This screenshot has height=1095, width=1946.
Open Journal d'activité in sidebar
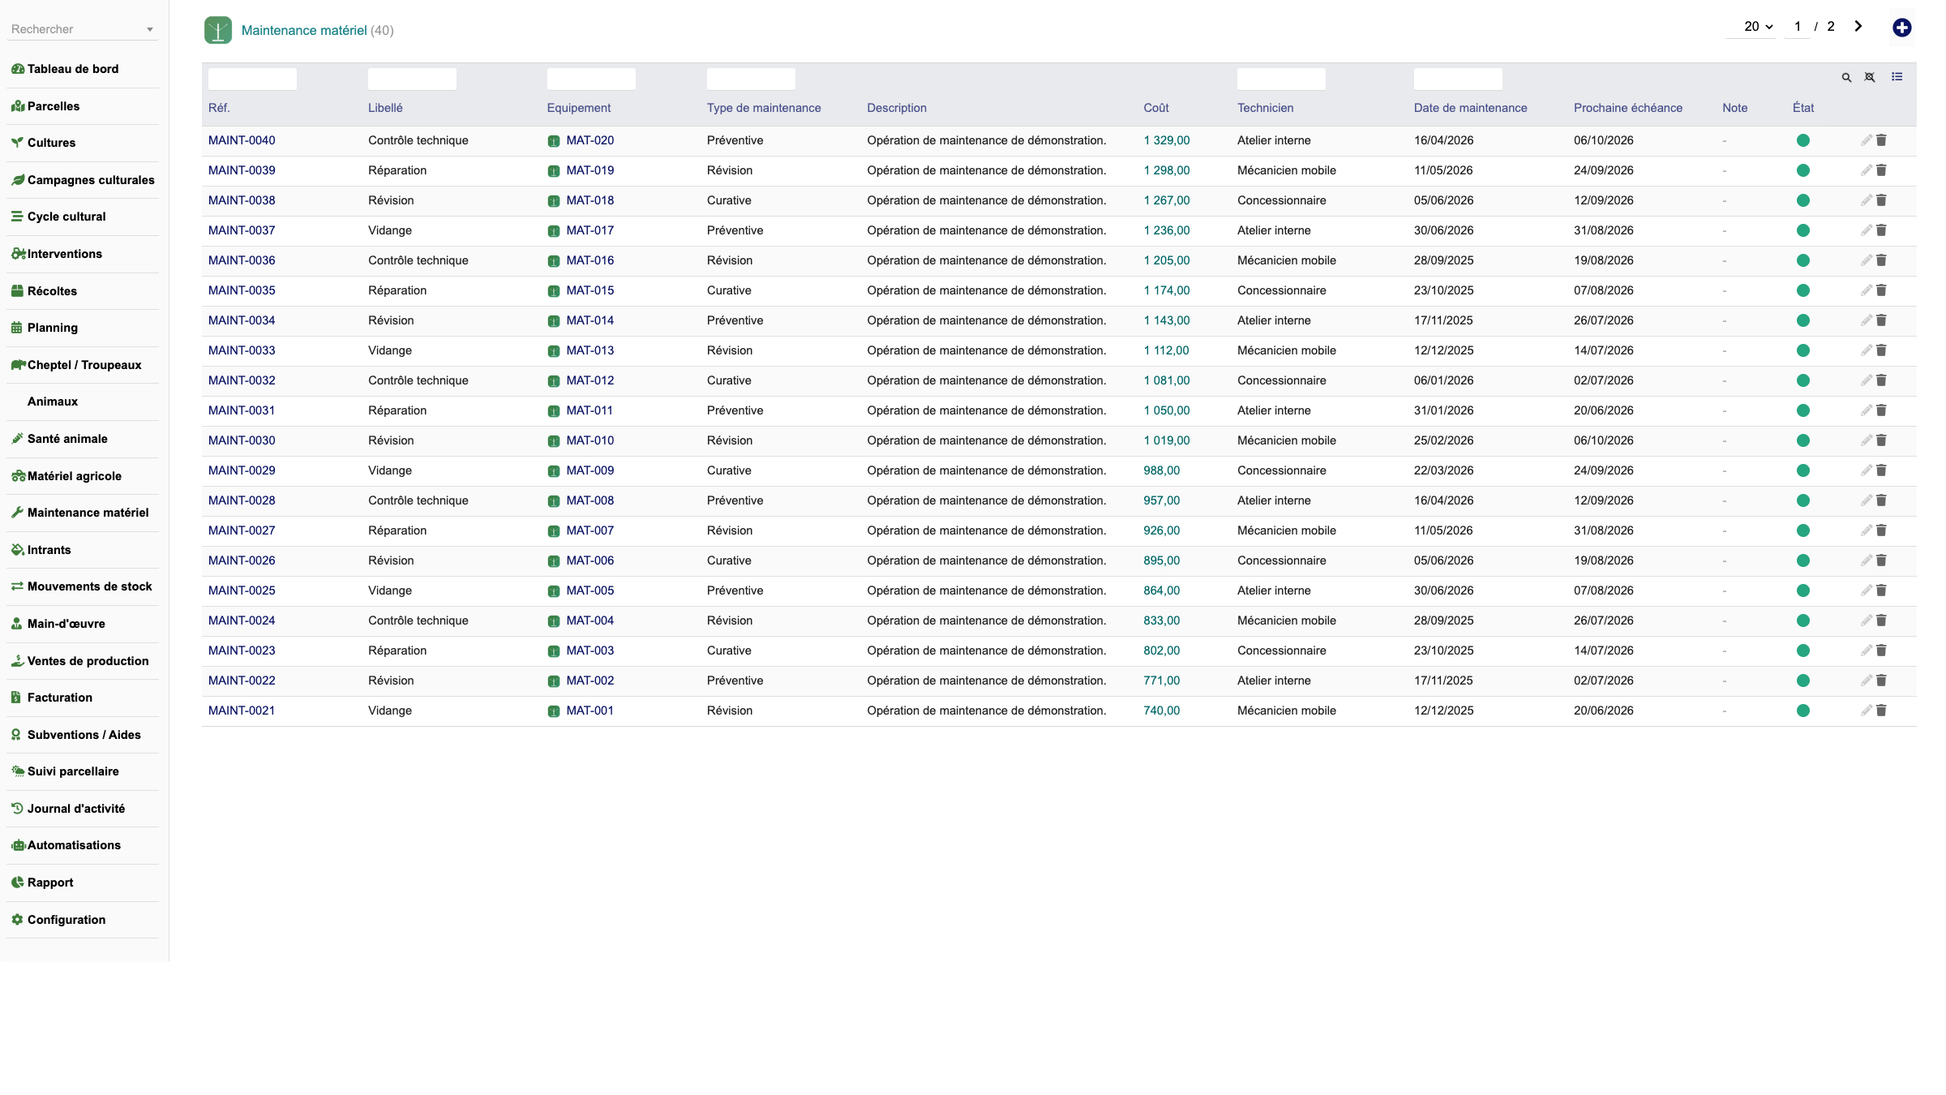click(x=76, y=809)
